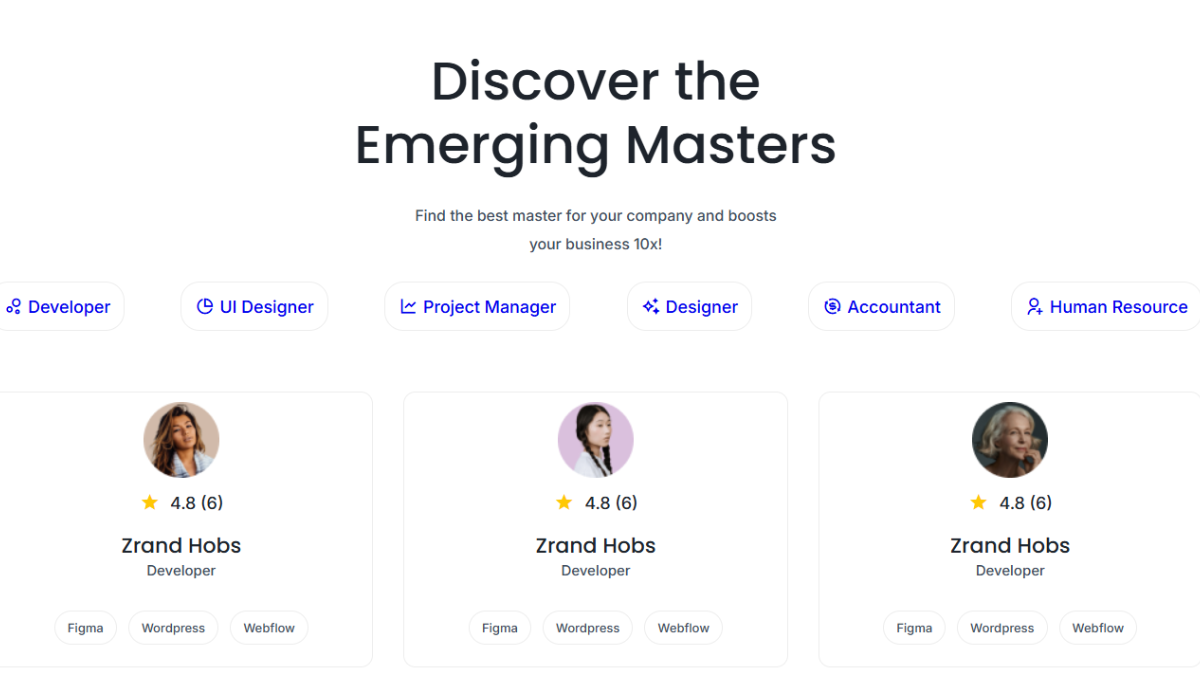The height and width of the screenshot is (675, 1200).
Task: Click the Figma tag on the left card
Action: point(85,628)
